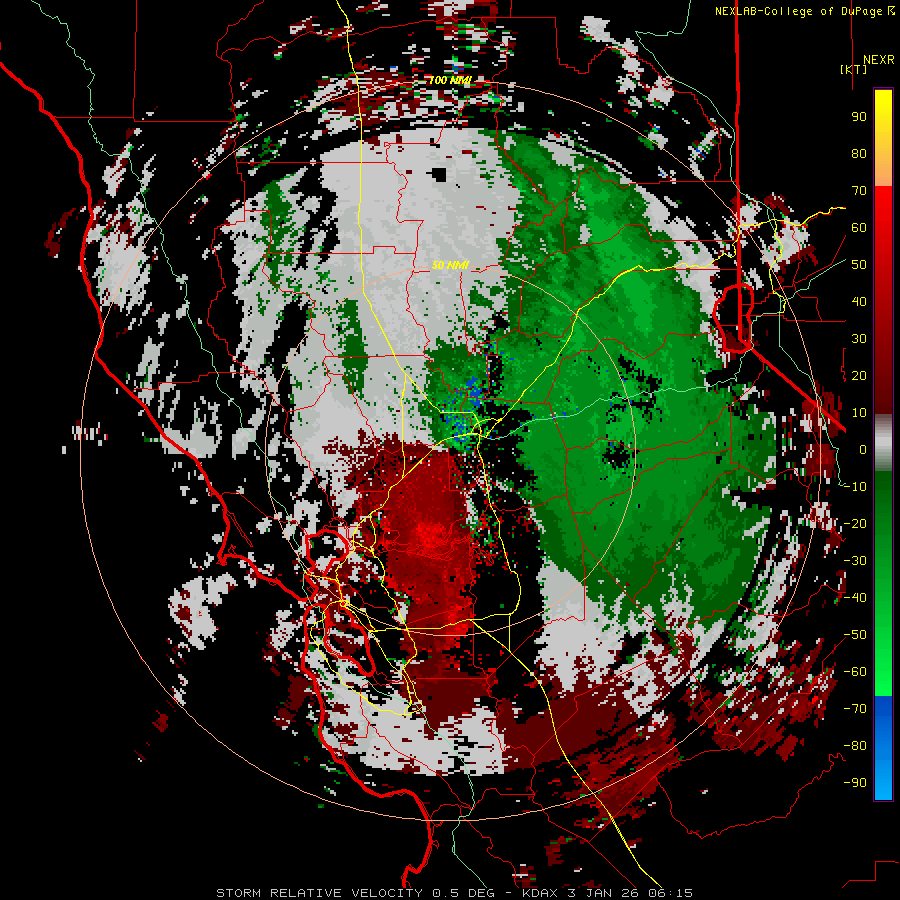
Task: Click the positive 80 scale value
Action: (859, 154)
